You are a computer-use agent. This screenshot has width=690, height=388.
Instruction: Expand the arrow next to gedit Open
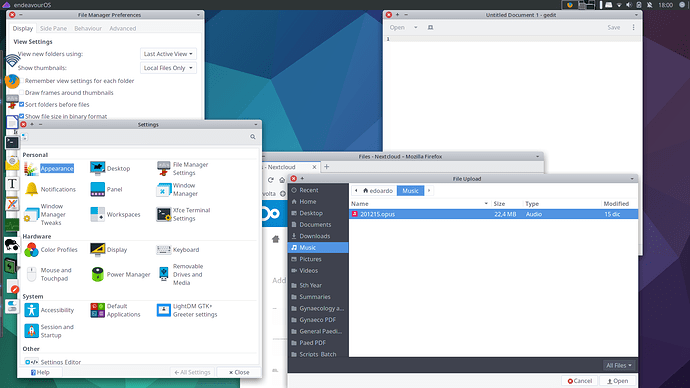[x=415, y=27]
